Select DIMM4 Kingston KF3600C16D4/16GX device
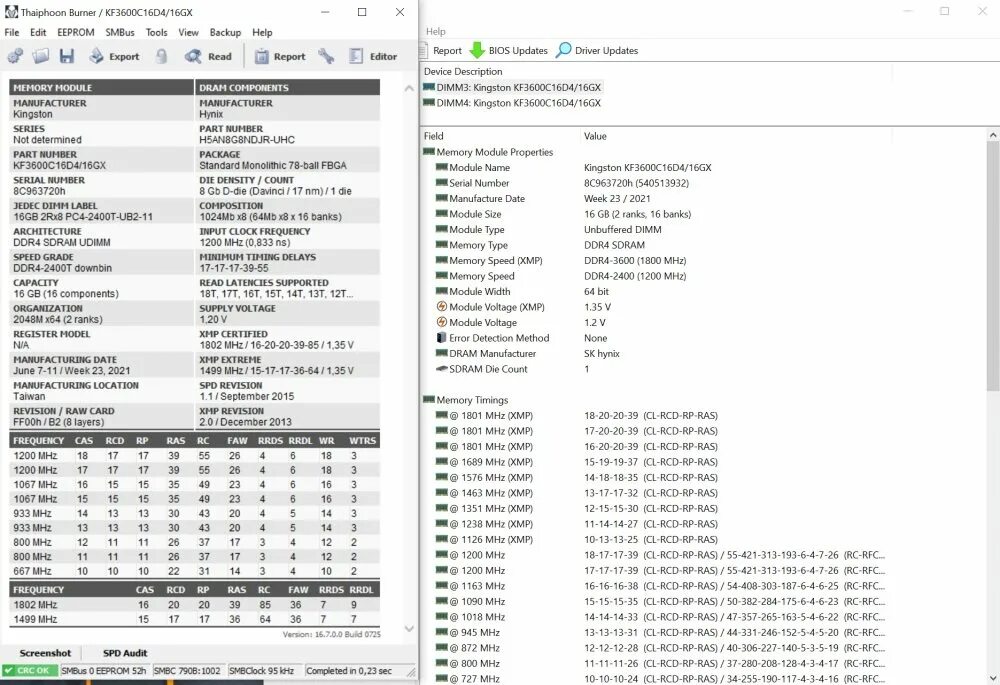 (x=512, y=103)
